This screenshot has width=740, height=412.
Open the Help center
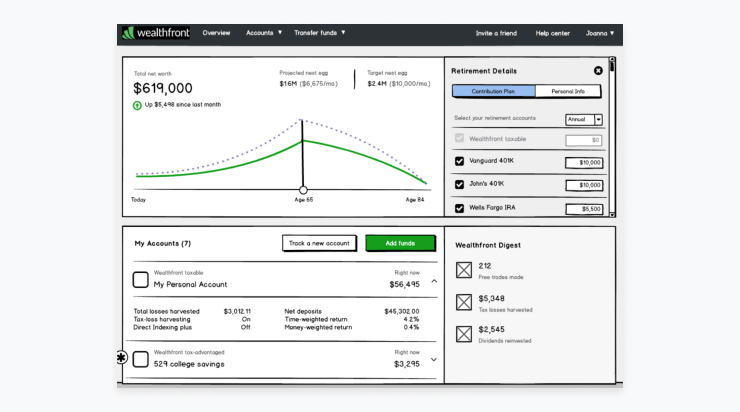point(552,34)
